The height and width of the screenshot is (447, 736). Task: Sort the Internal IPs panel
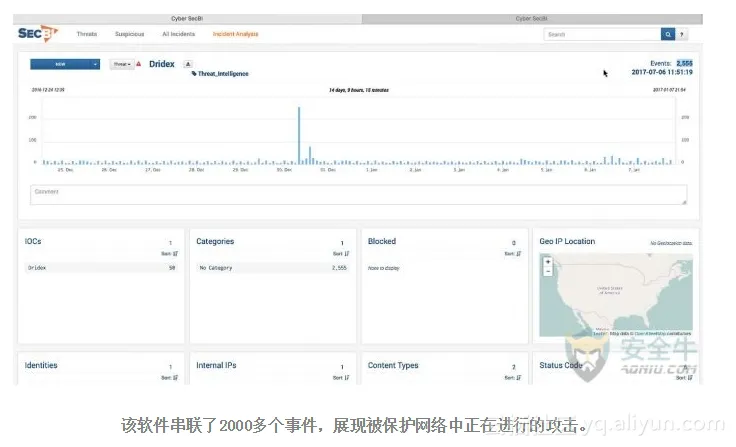click(341, 378)
